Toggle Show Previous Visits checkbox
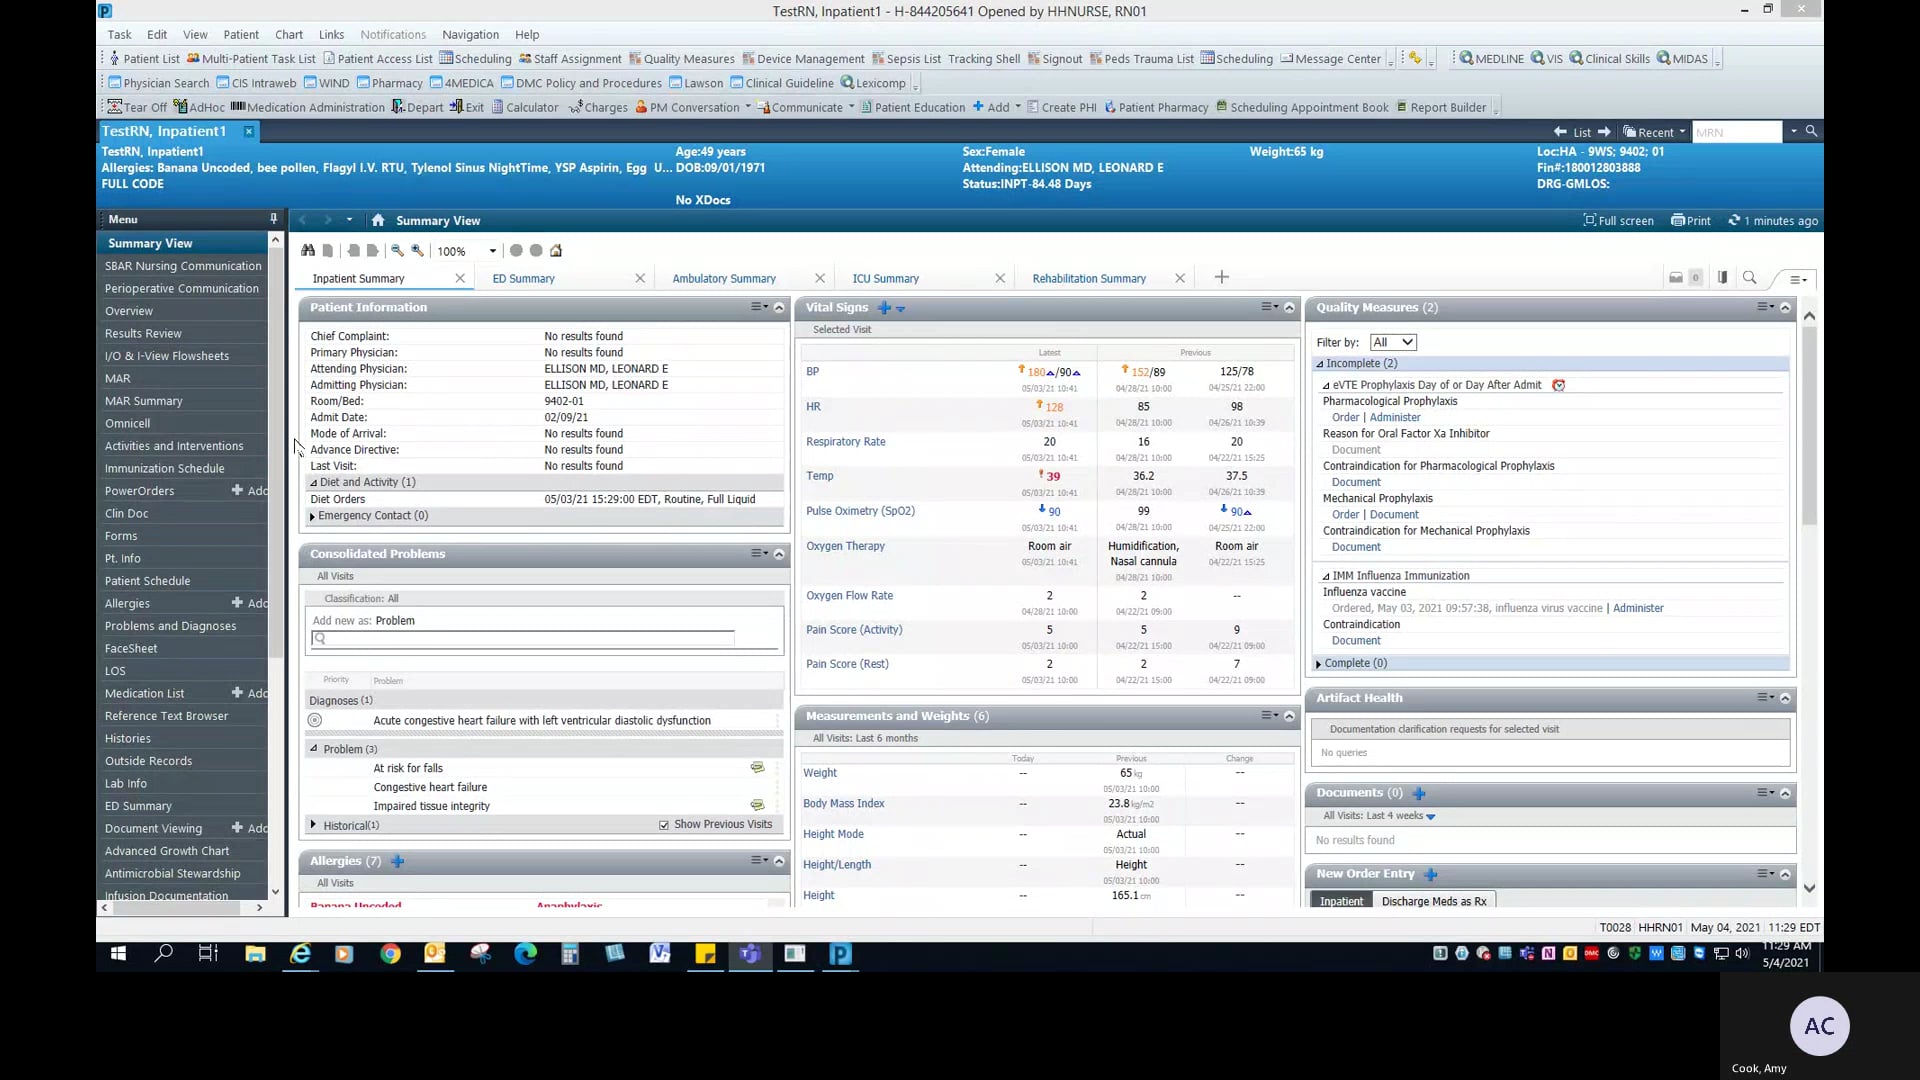The image size is (1920, 1080). click(664, 825)
